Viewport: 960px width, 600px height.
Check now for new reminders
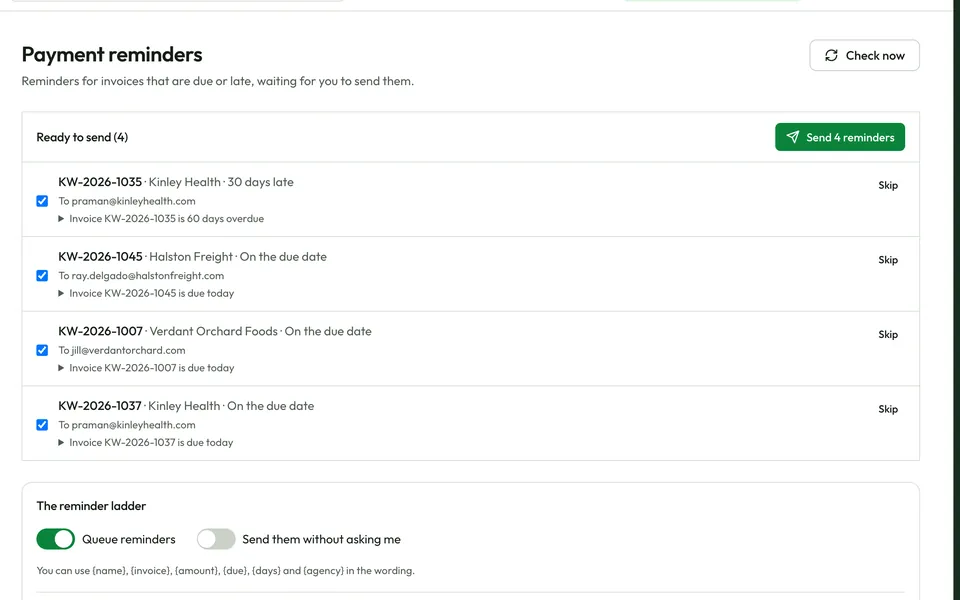click(864, 56)
